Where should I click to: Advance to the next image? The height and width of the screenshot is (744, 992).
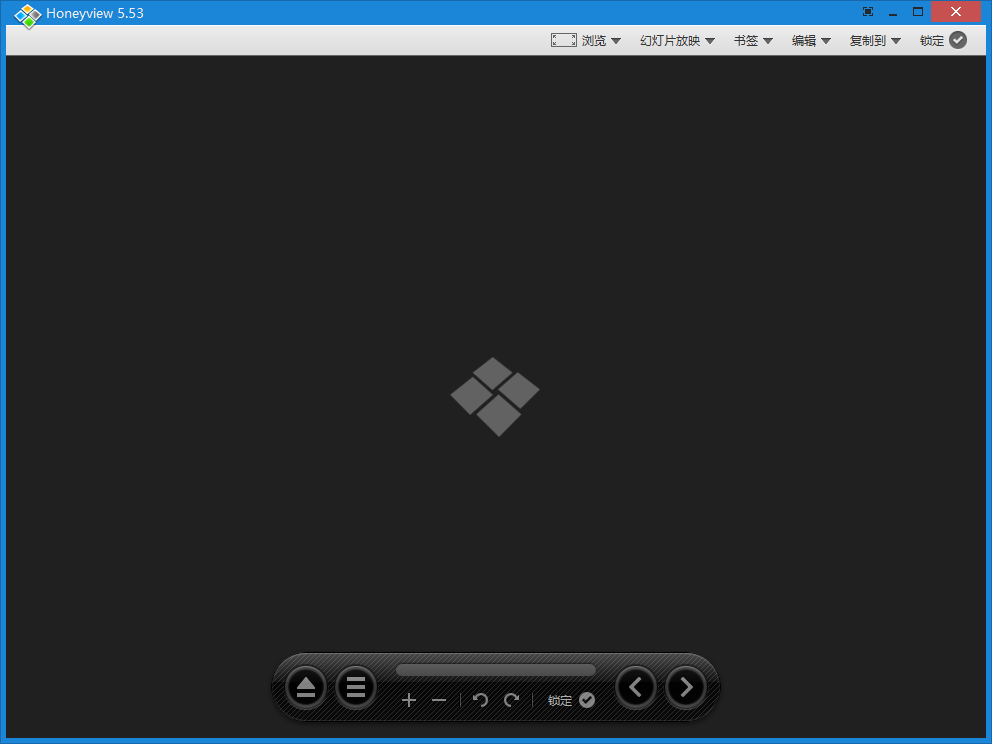point(686,687)
